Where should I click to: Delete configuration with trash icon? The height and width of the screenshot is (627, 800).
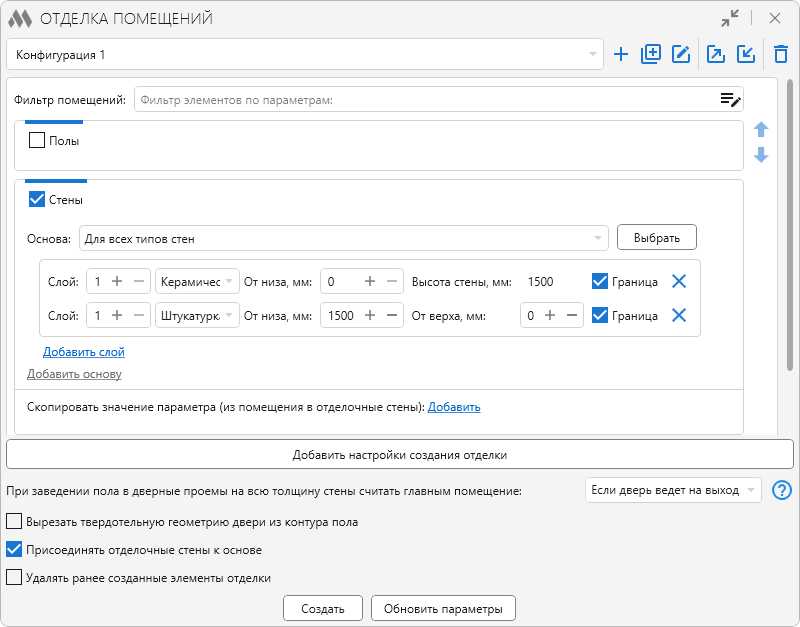pyautogui.click(x=781, y=54)
